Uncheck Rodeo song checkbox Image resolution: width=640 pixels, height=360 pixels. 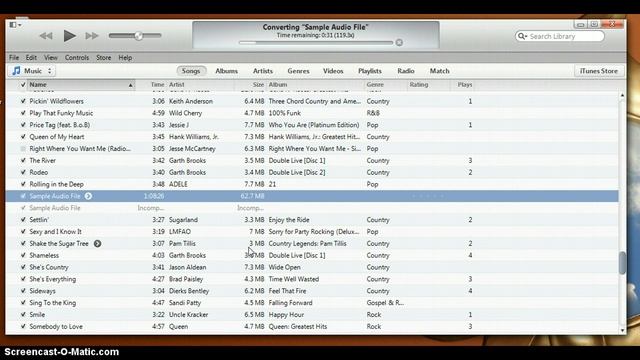tap(23, 172)
